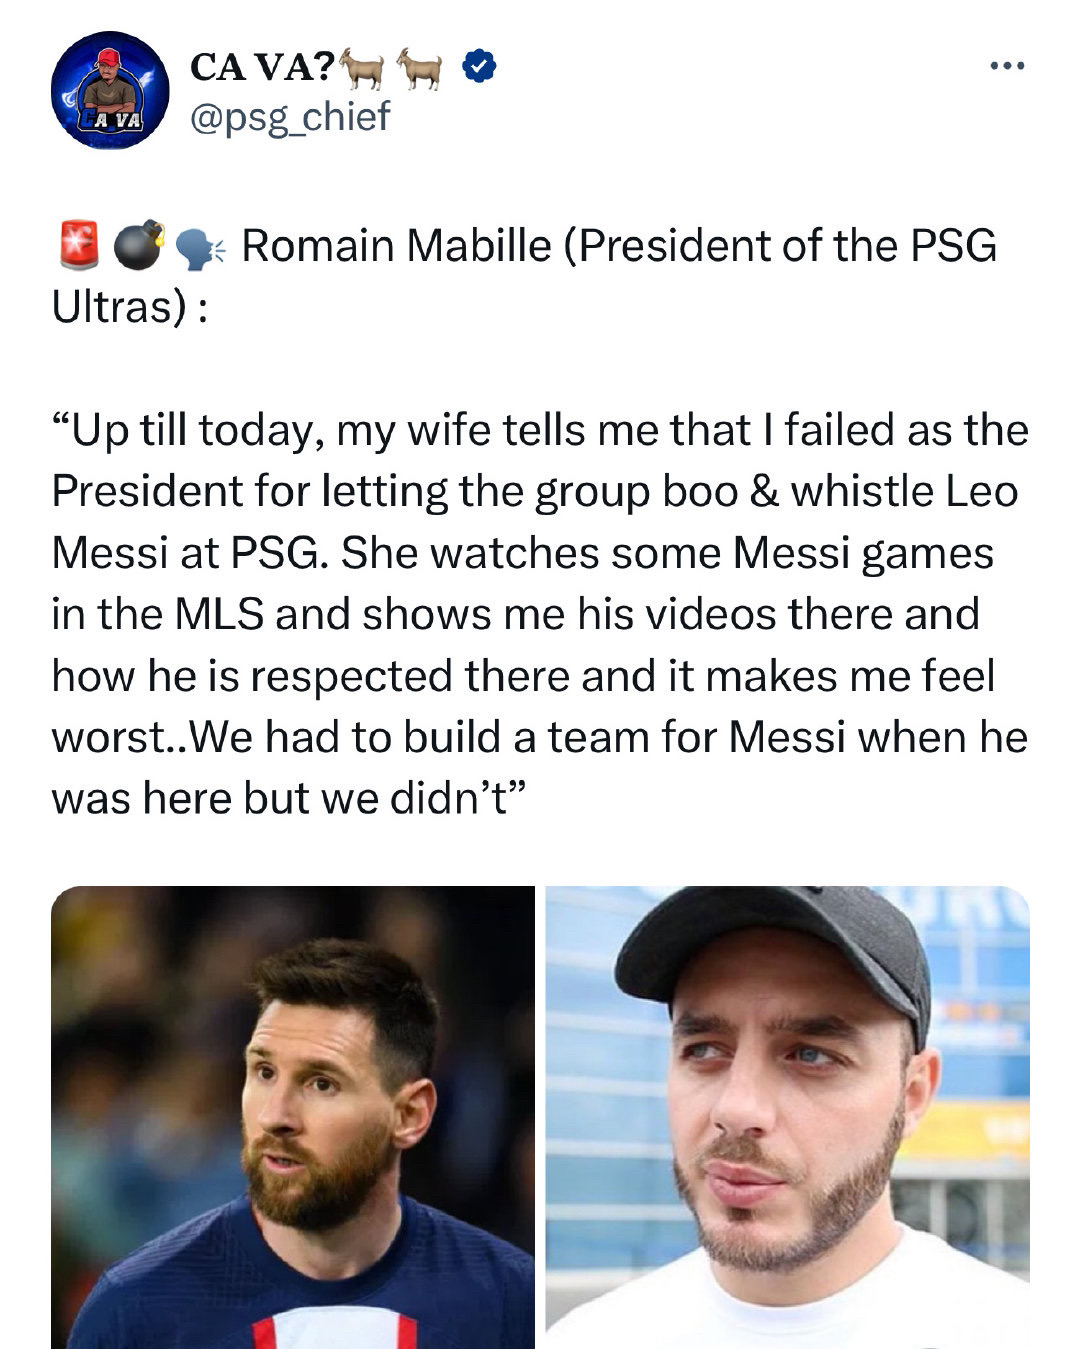Open the Messi photo on the left
This screenshot has width=1080, height=1349.
[x=293, y=1117]
